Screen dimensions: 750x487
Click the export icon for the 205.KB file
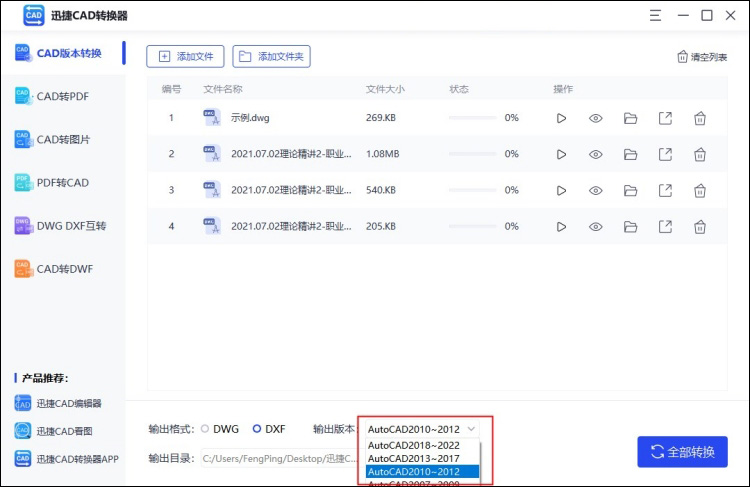click(x=665, y=227)
